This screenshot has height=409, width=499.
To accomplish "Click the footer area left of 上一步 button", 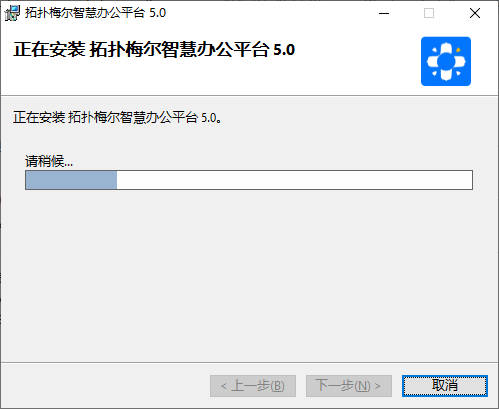I will 105,386.
